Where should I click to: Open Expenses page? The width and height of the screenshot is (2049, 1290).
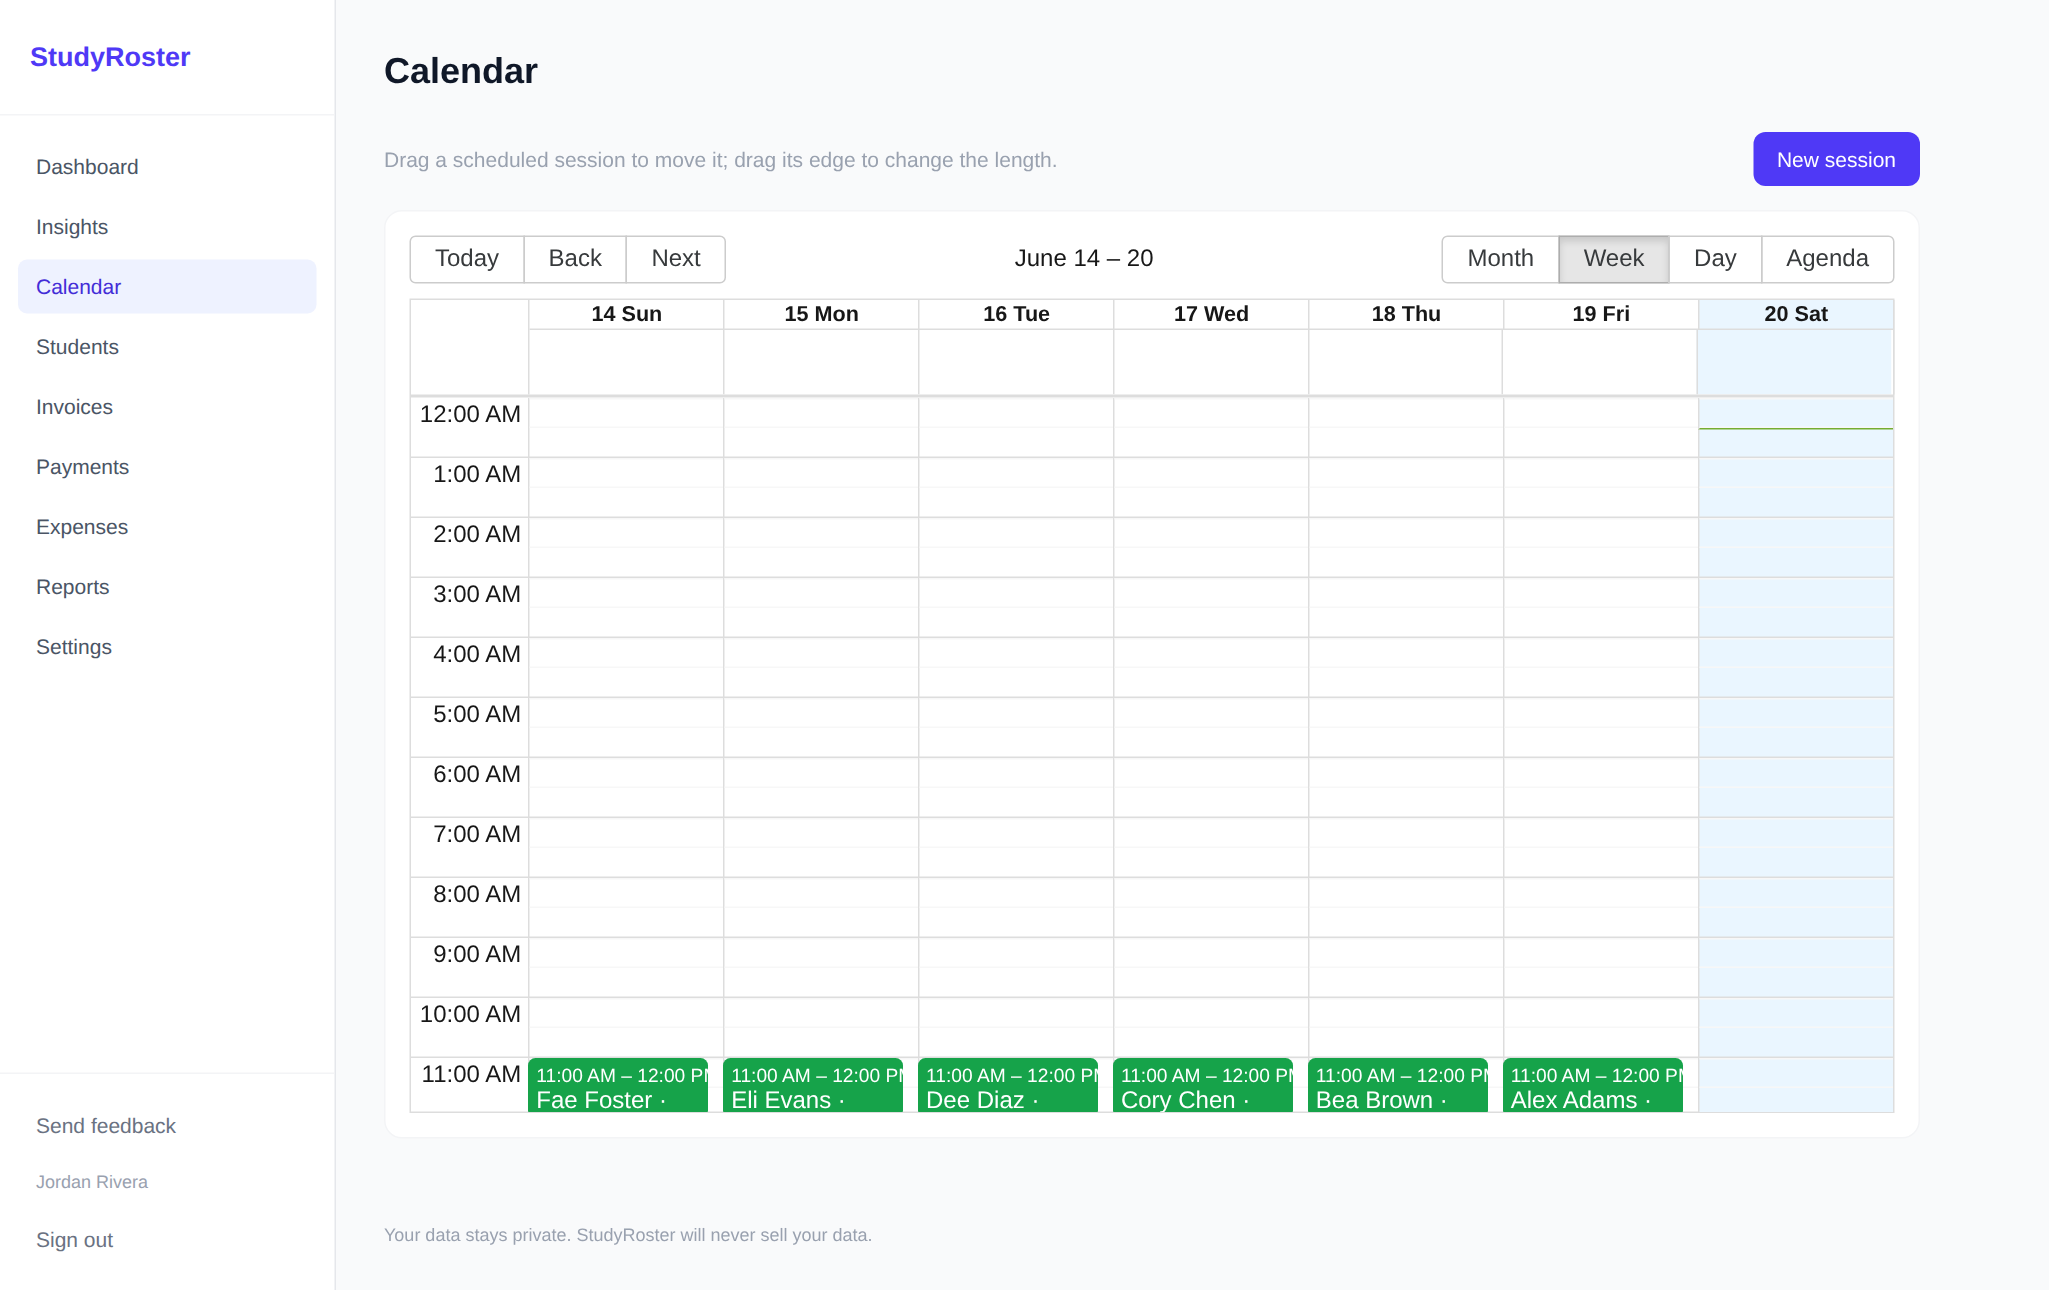(x=167, y=527)
